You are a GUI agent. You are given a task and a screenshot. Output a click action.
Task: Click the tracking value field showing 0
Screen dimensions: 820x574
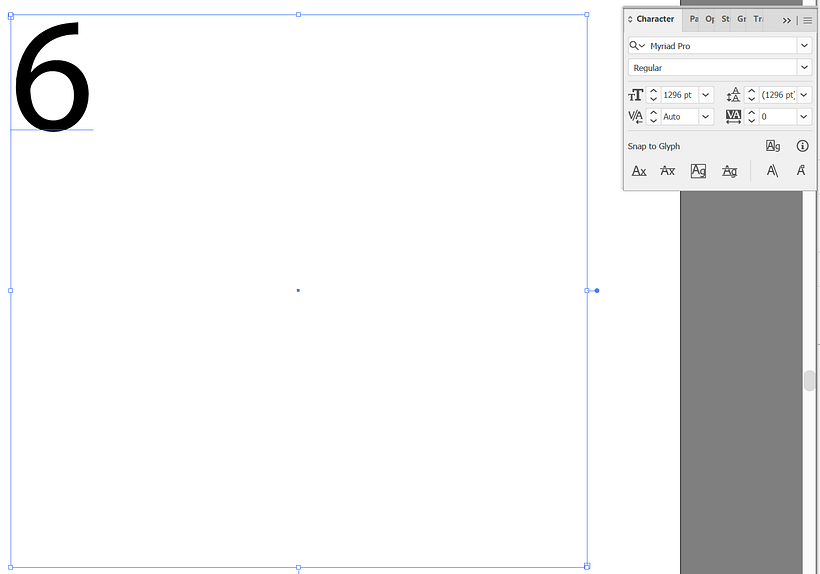776,117
